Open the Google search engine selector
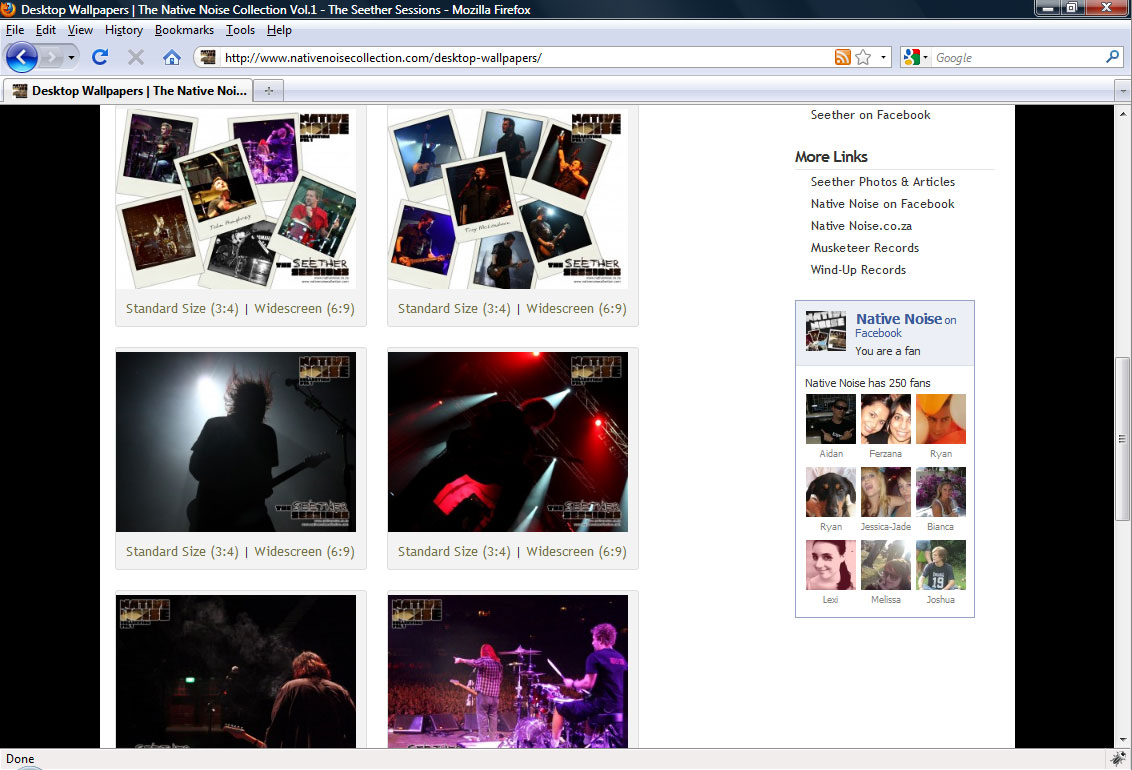This screenshot has width=1132, height=770. click(x=914, y=58)
